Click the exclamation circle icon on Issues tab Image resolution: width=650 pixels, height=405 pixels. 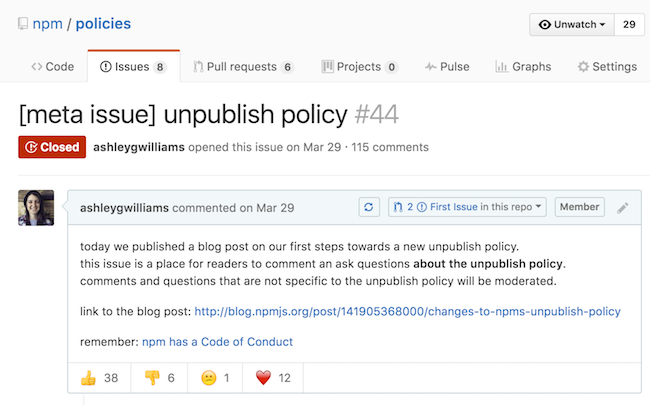(106, 66)
